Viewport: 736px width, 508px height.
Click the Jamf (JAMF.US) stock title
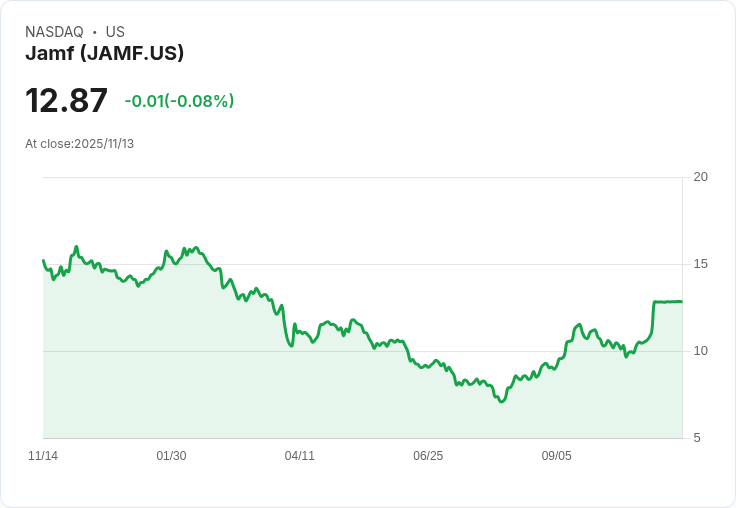click(x=104, y=54)
